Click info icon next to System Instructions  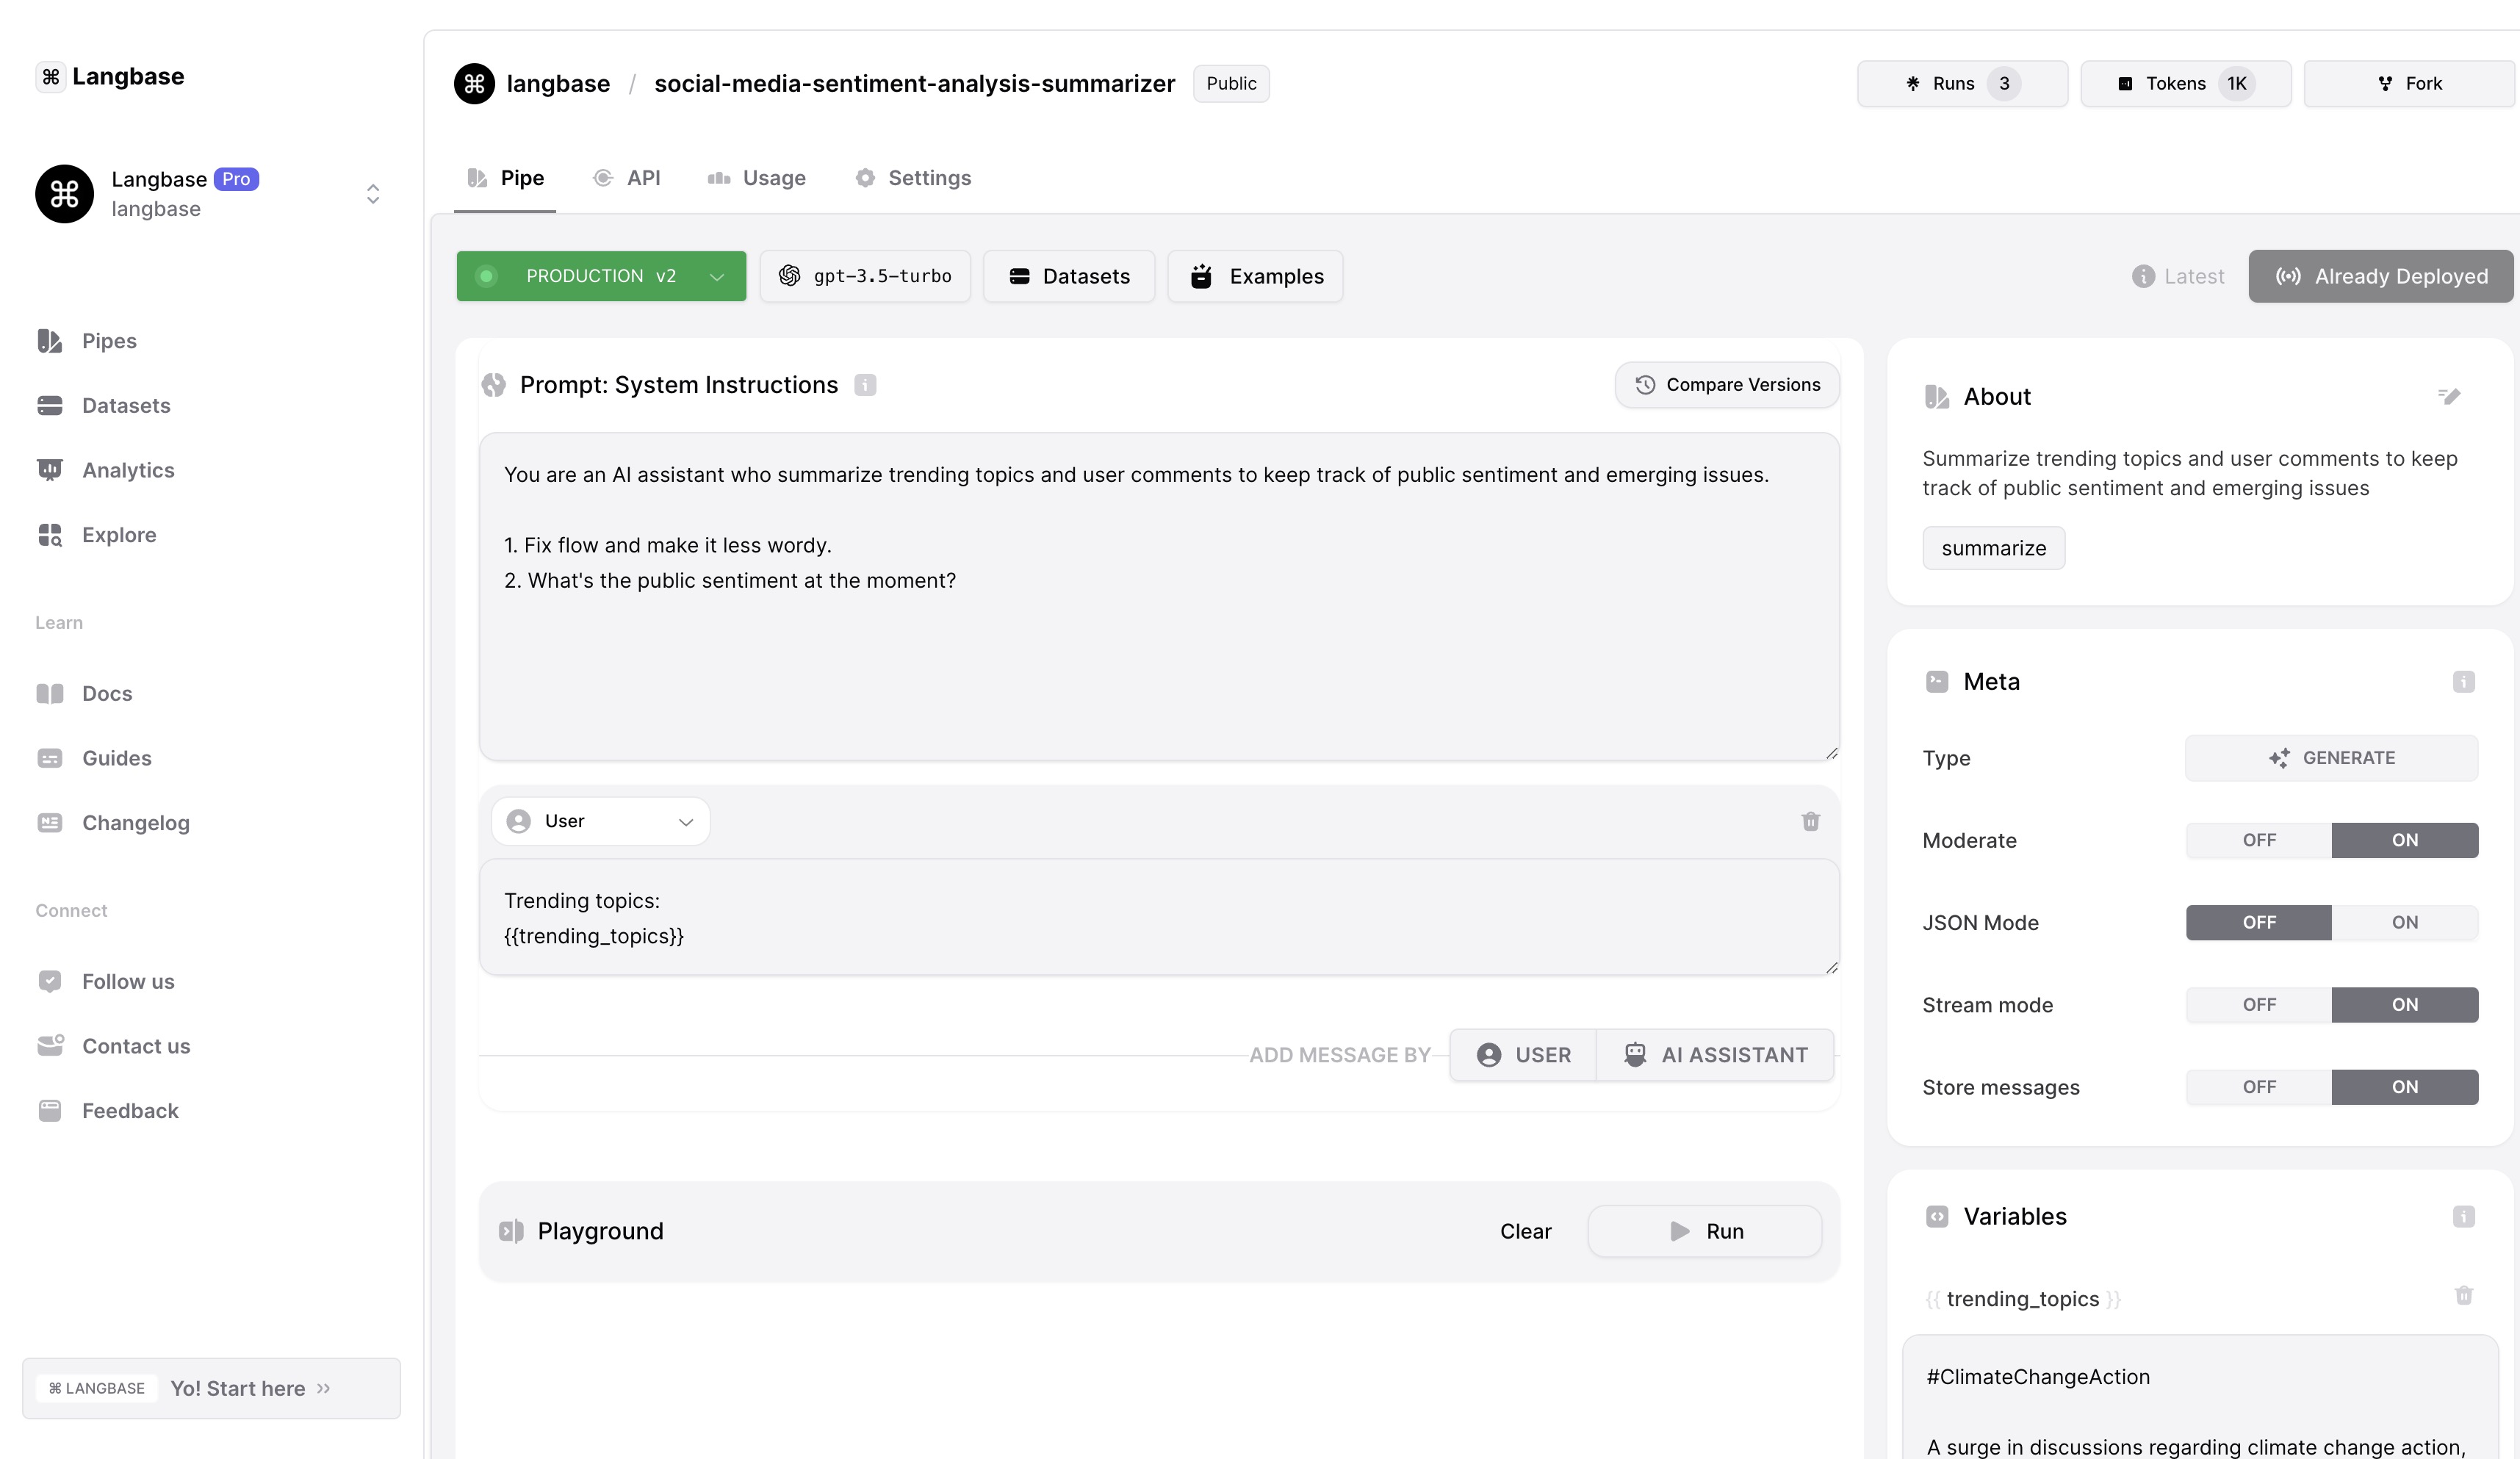pyautogui.click(x=865, y=385)
